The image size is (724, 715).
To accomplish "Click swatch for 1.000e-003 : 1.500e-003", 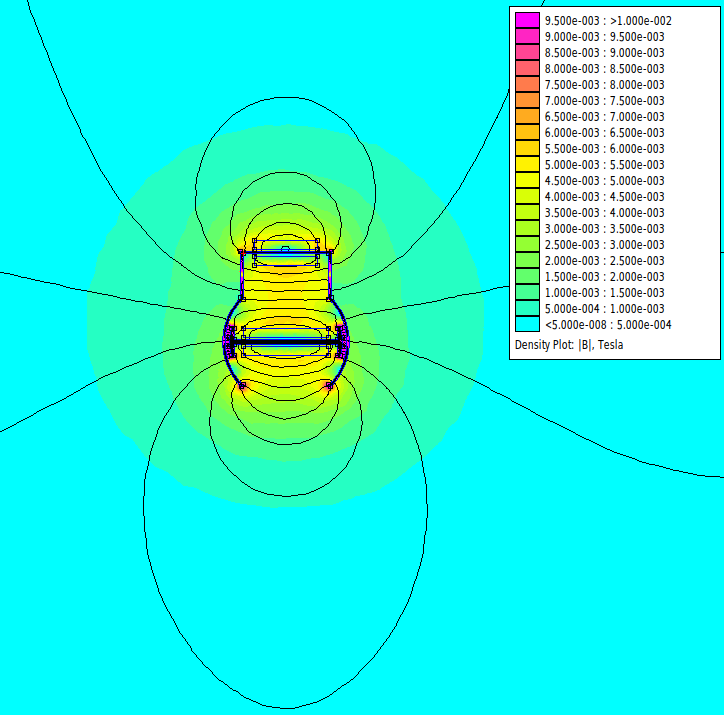I will coord(527,292).
